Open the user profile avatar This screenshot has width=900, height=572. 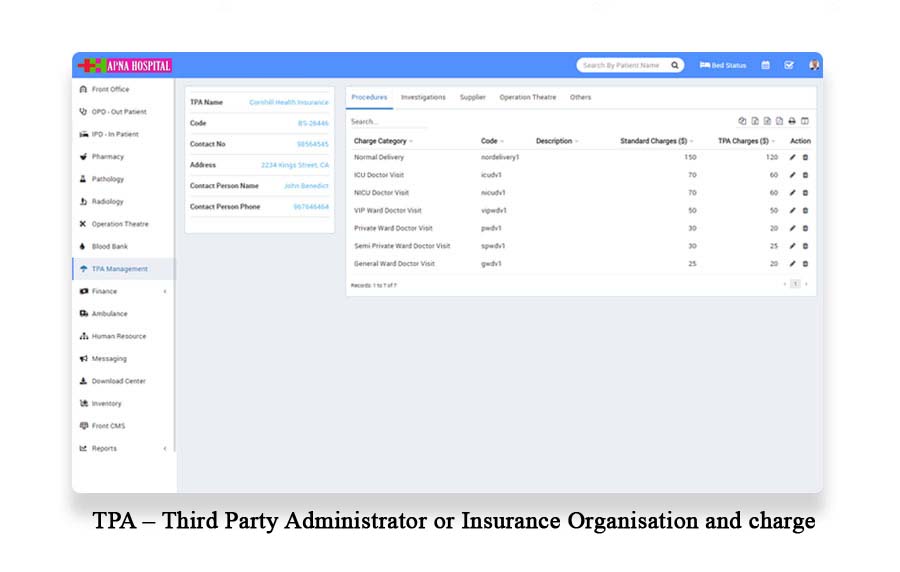tap(814, 65)
